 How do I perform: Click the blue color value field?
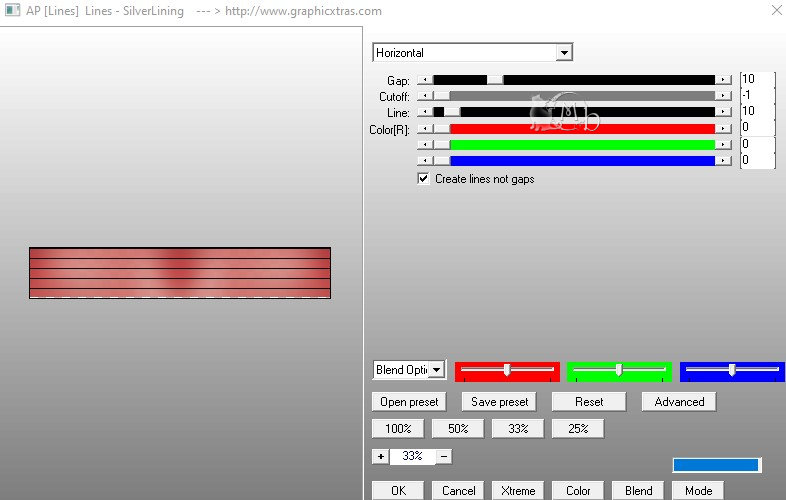(757, 160)
